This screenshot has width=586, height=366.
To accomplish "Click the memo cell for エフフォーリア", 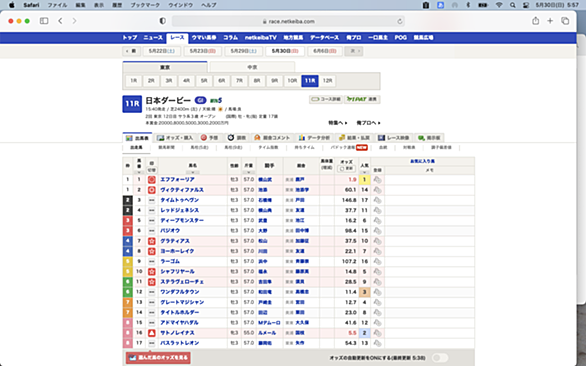I will [x=429, y=180].
